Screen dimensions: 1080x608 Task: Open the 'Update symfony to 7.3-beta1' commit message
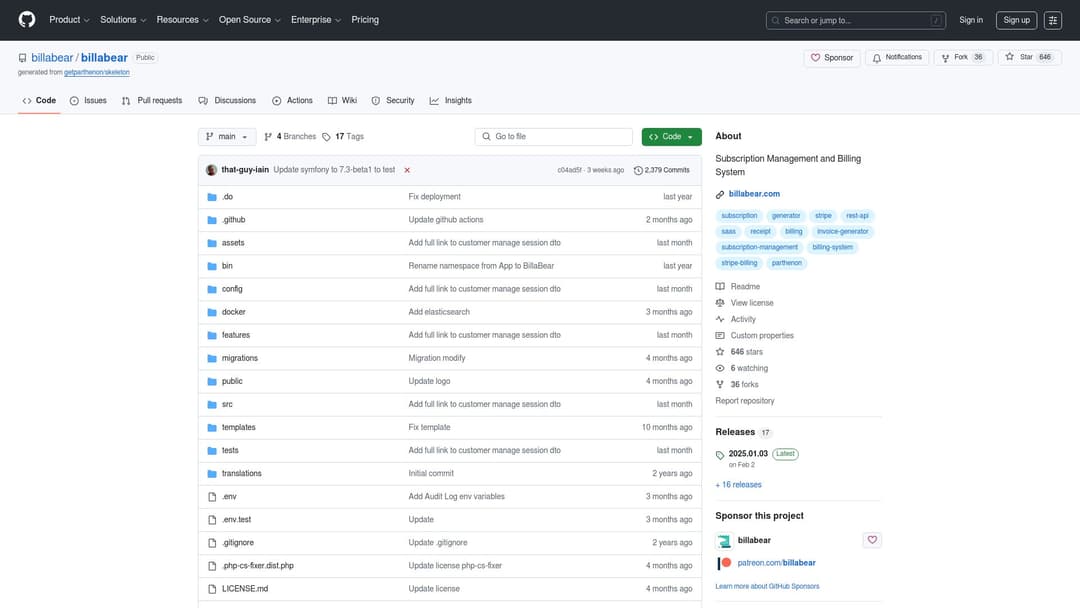click(x=334, y=170)
